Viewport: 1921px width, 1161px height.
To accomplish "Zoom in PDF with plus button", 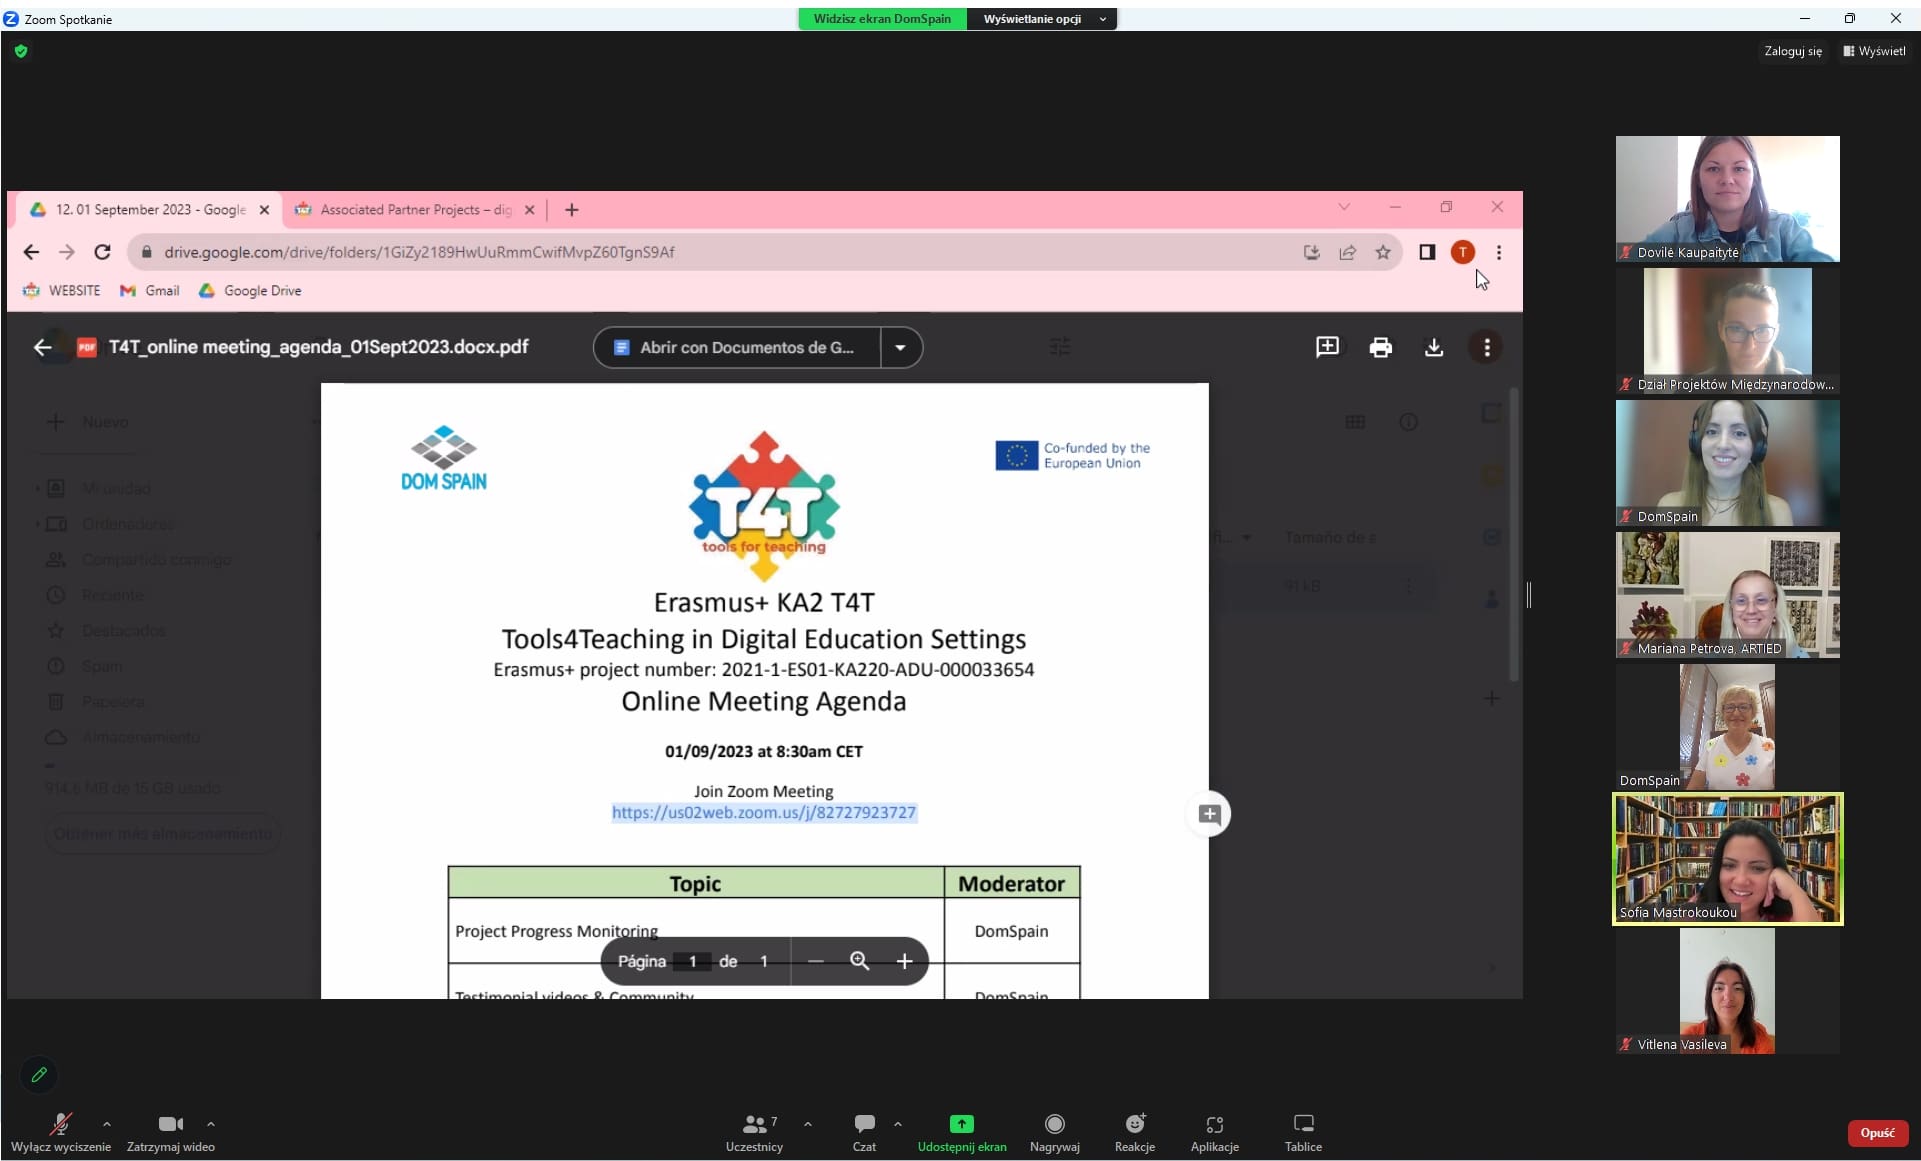I will (x=904, y=961).
